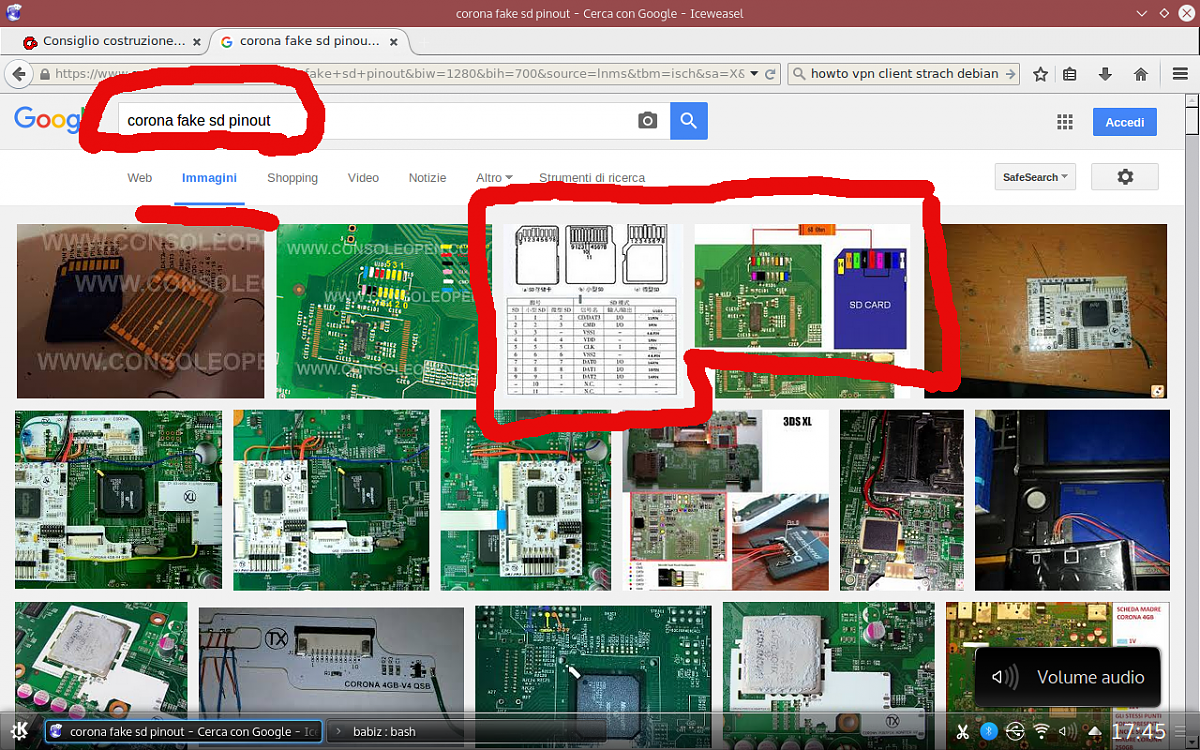This screenshot has width=1200, height=750.
Task: Search by image using the camera icon
Action: (x=648, y=121)
